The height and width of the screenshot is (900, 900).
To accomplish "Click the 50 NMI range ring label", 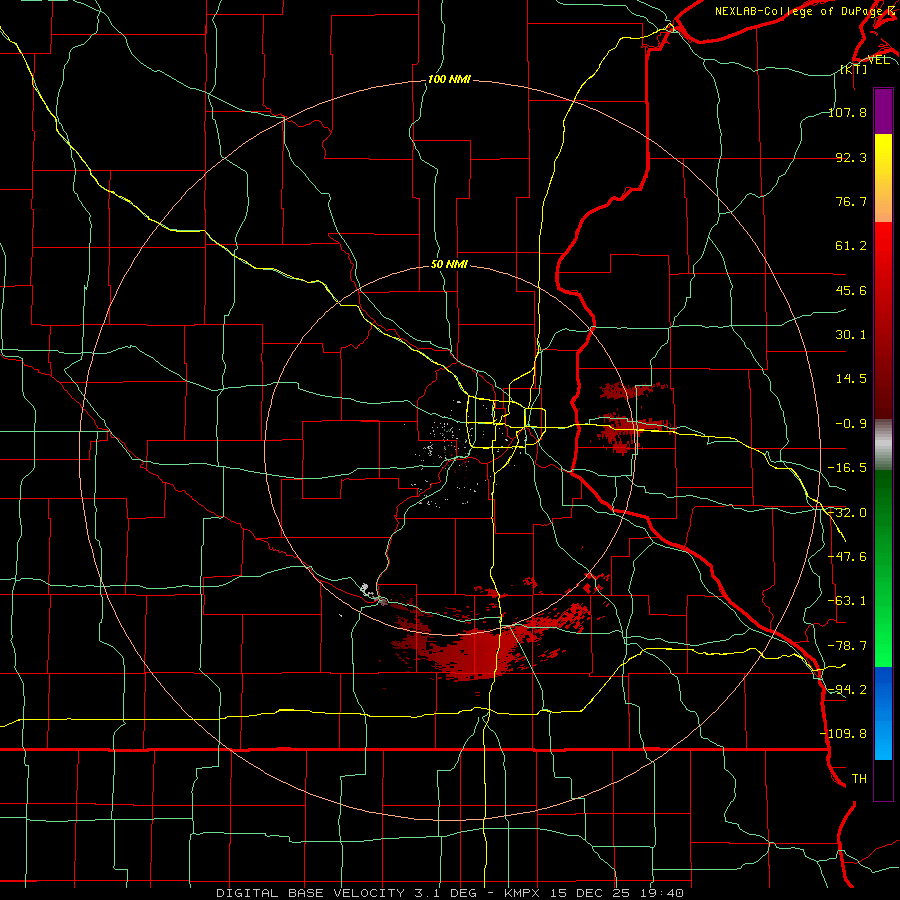I will 449,265.
